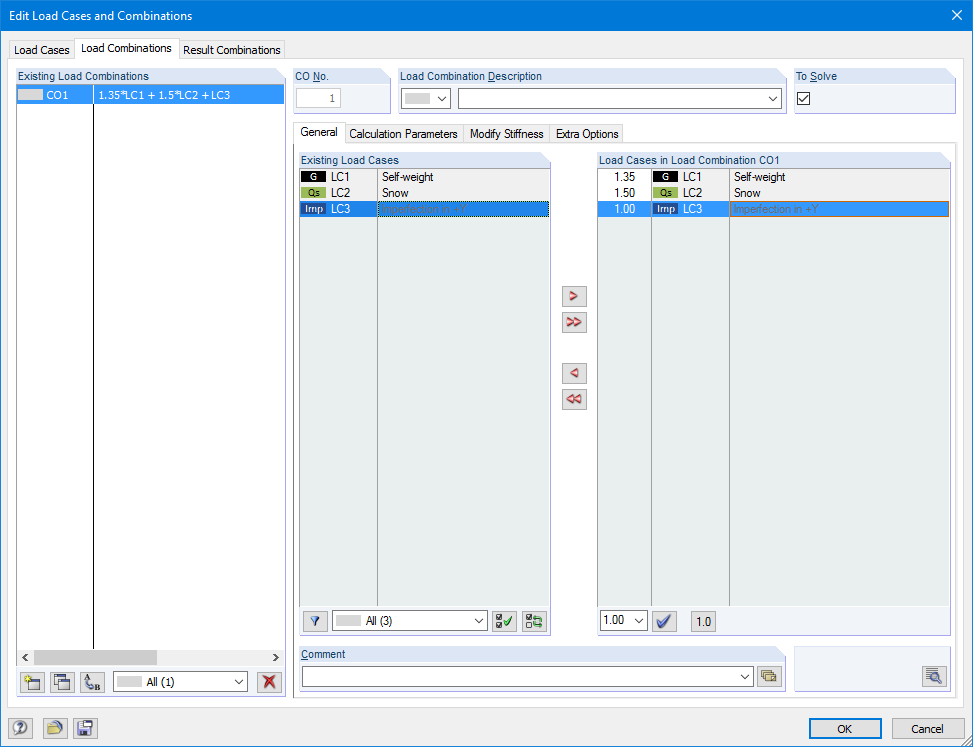Select all load cases at once

pos(503,621)
